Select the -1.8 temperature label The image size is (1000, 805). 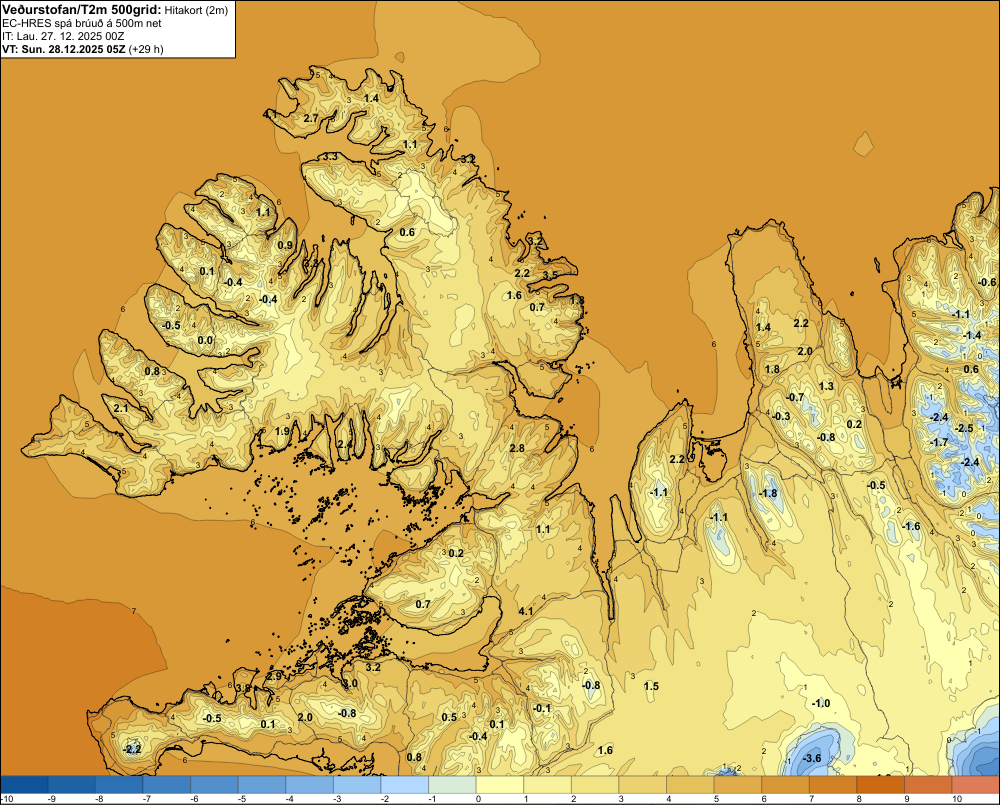pos(768,494)
